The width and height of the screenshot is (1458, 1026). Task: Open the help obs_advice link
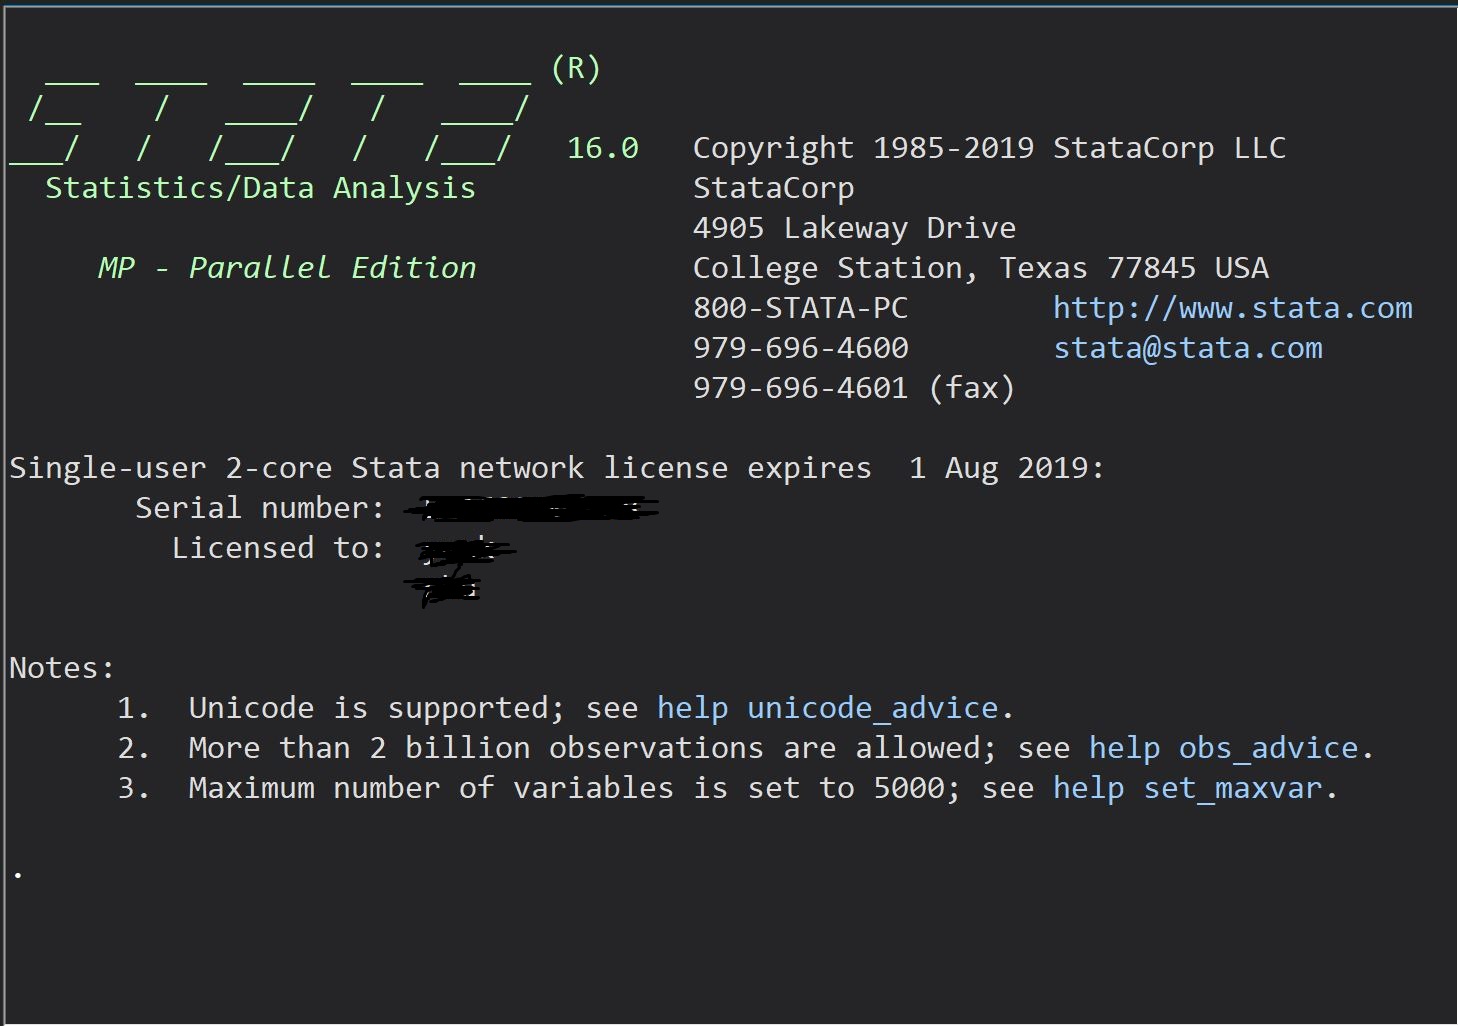[x=1223, y=748]
